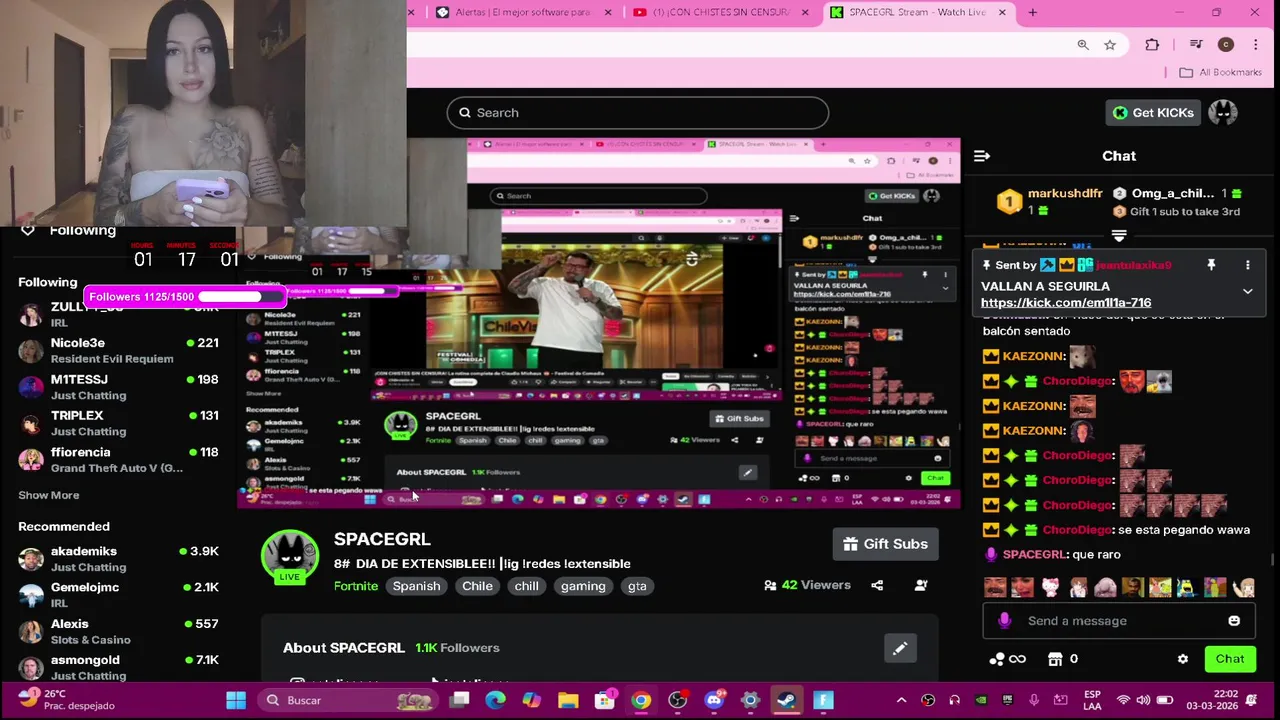Close the SPACEGRL Stream tab

pyautogui.click(x=1002, y=12)
